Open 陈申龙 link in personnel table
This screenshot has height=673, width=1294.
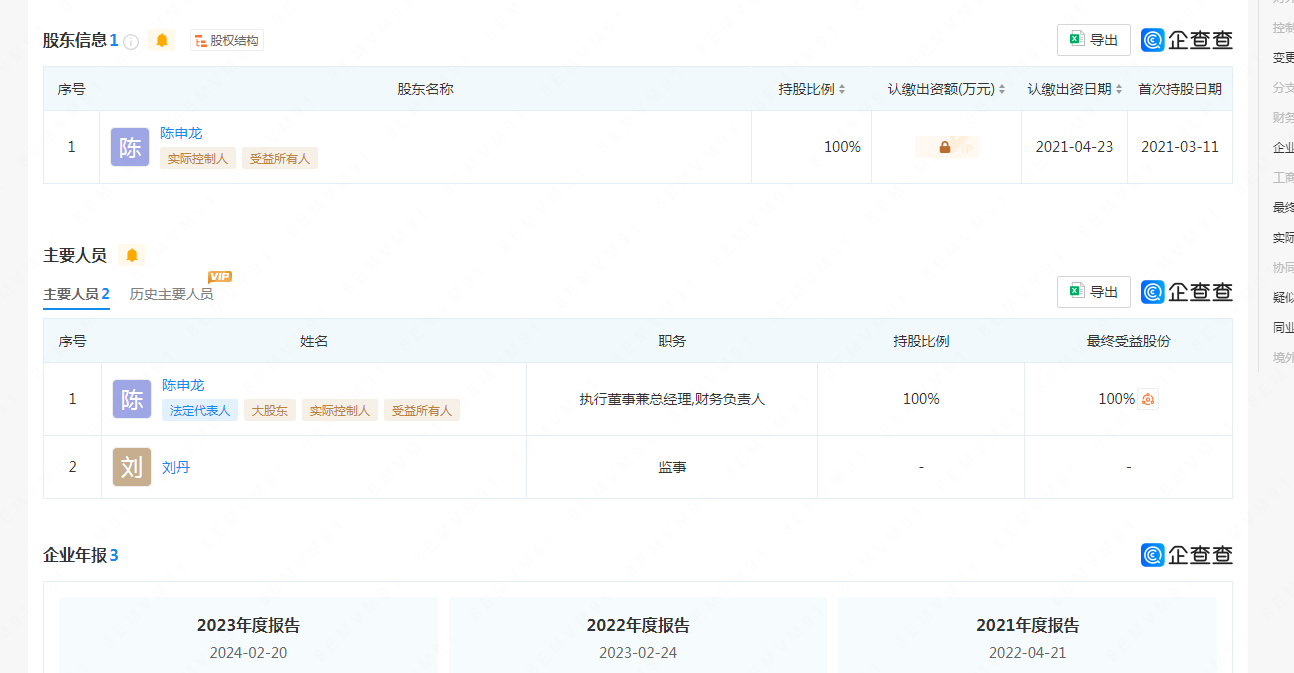tap(183, 385)
